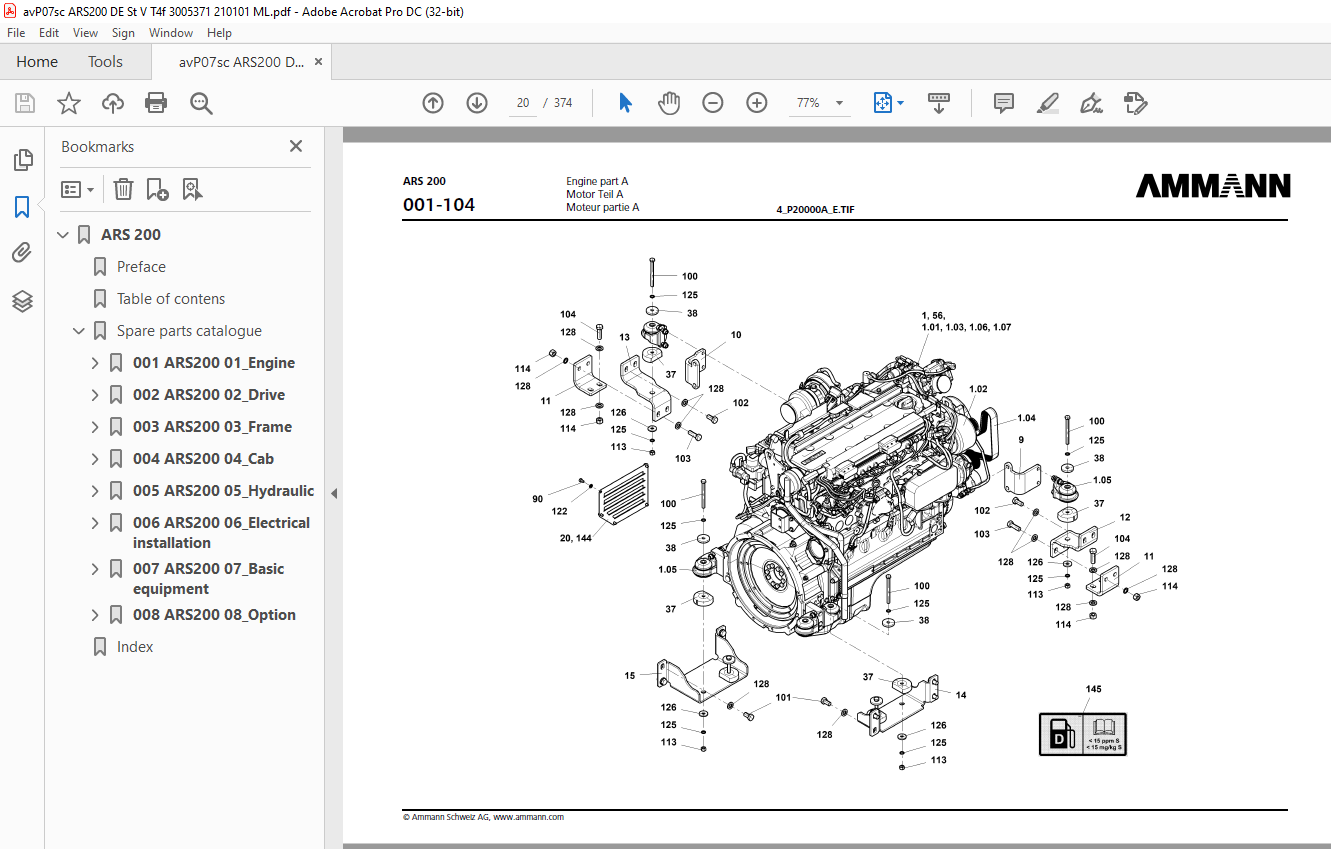Open the find text magnifier tool

201,103
